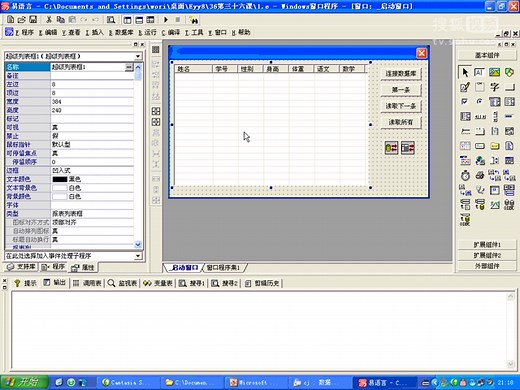
Task: Click the Open file toolbar icon
Action: pos(21,20)
